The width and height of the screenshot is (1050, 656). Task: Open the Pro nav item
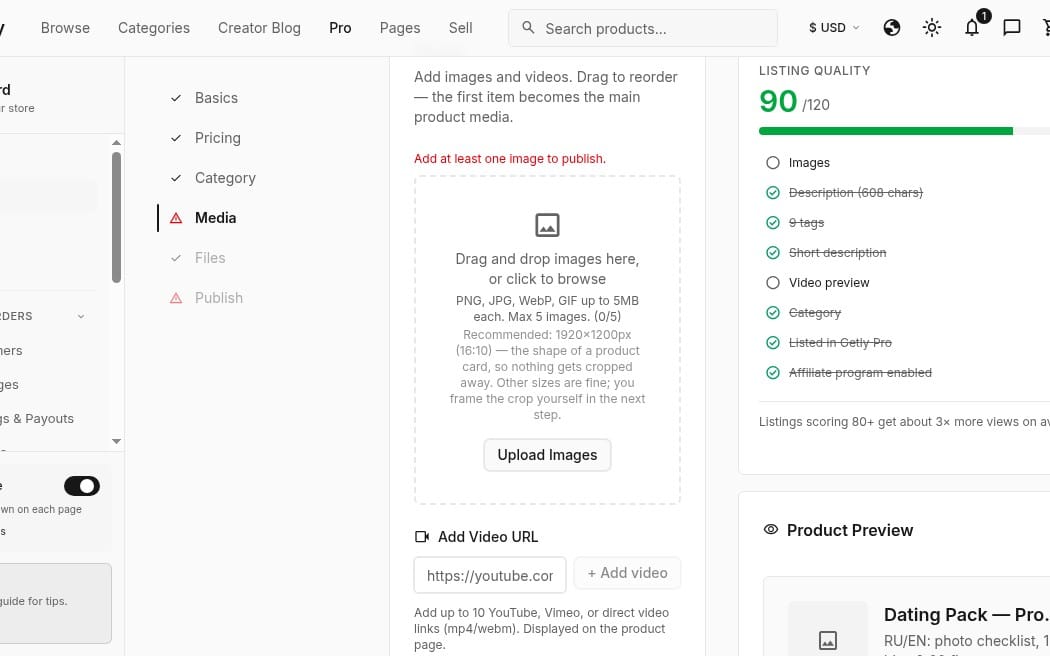click(340, 28)
